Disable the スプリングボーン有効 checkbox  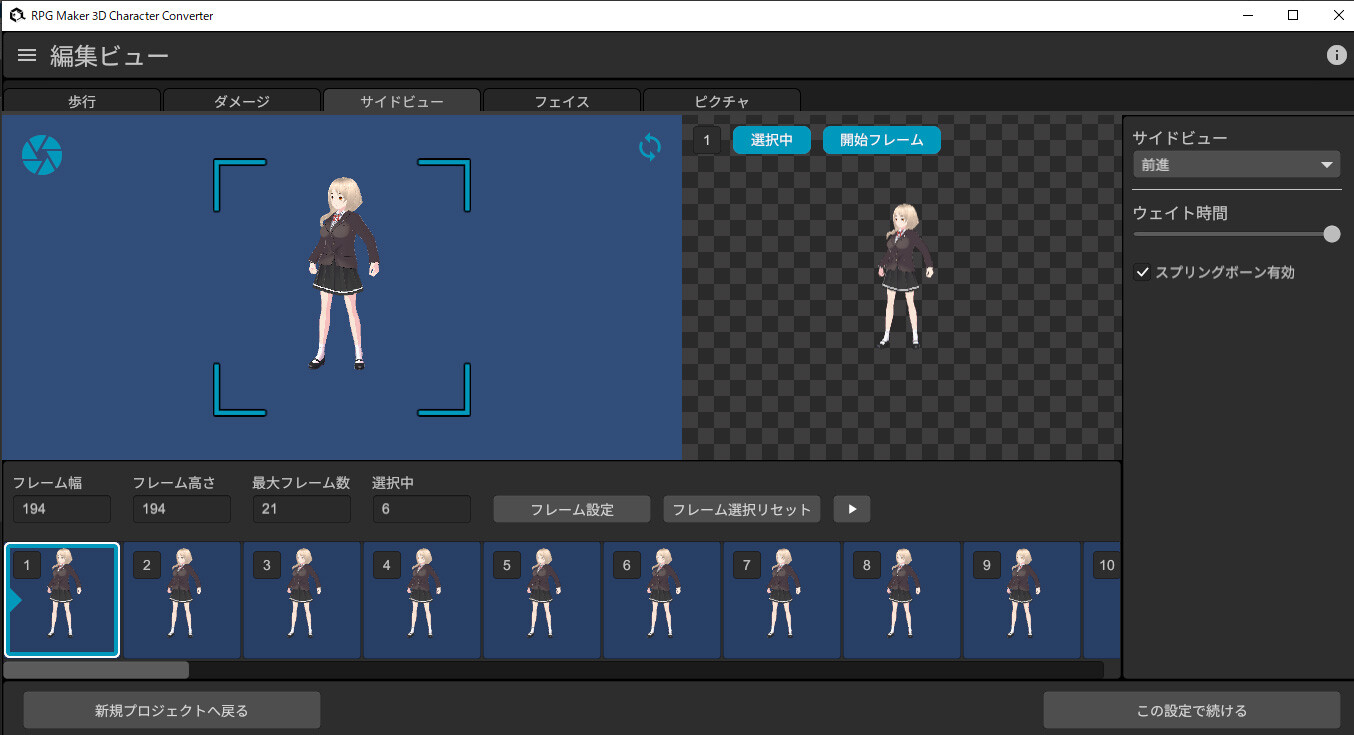click(1142, 271)
